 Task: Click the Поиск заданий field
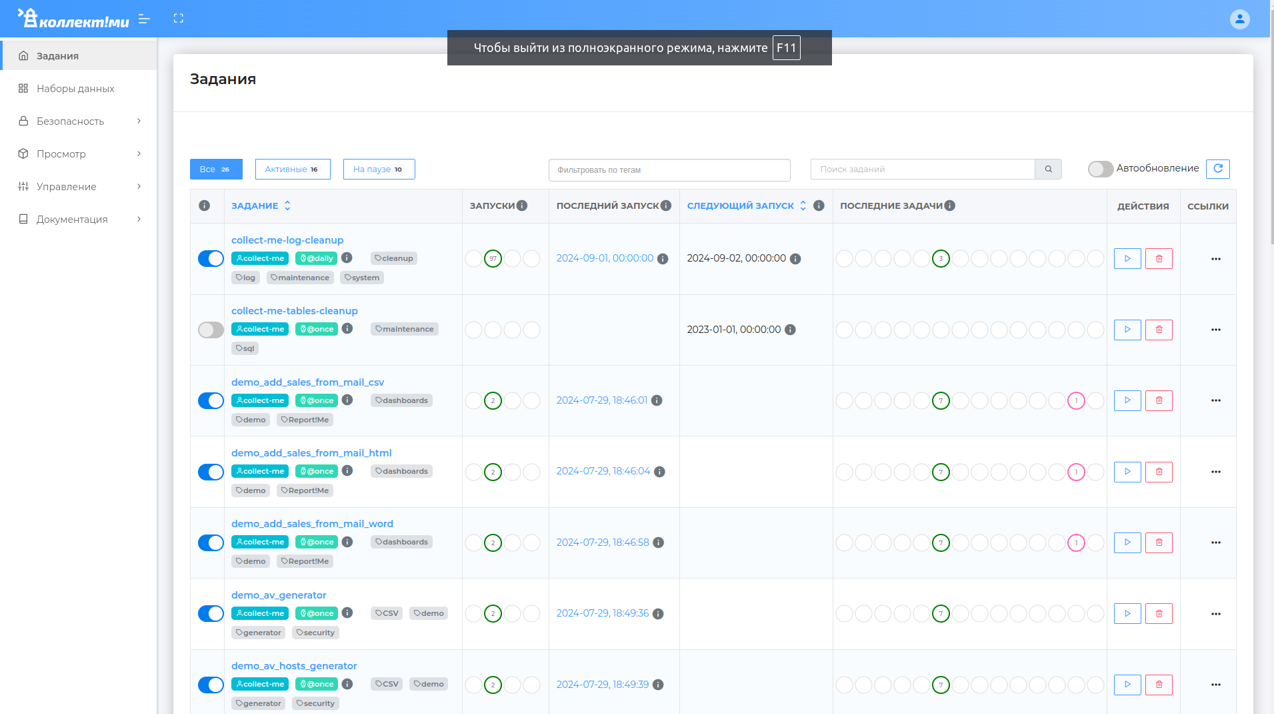[x=923, y=169]
